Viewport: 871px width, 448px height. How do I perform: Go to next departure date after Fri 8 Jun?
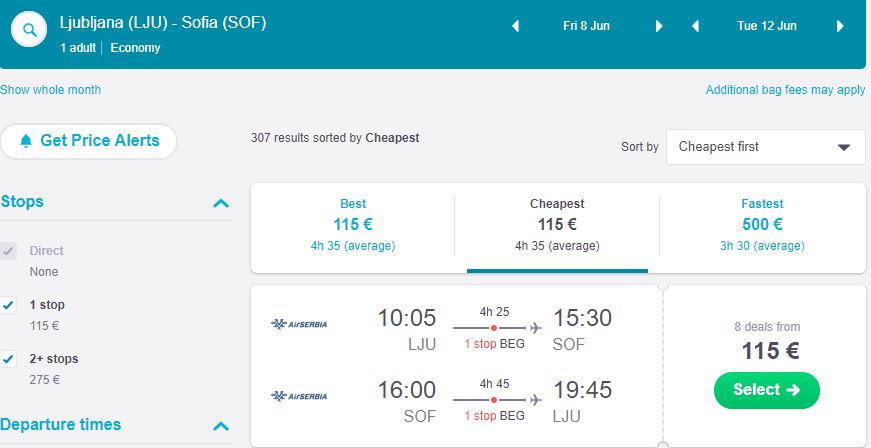click(x=659, y=26)
